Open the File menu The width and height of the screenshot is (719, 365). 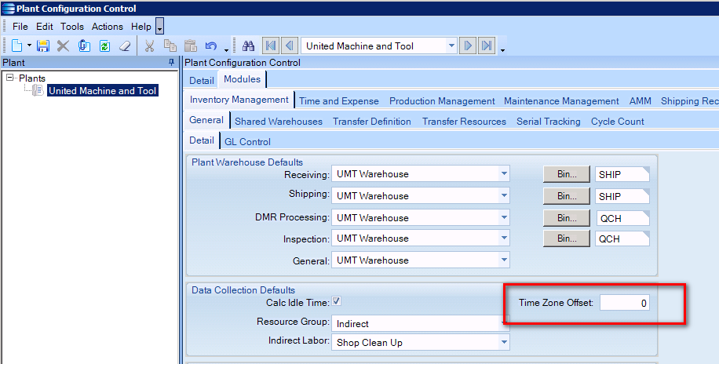click(20, 27)
